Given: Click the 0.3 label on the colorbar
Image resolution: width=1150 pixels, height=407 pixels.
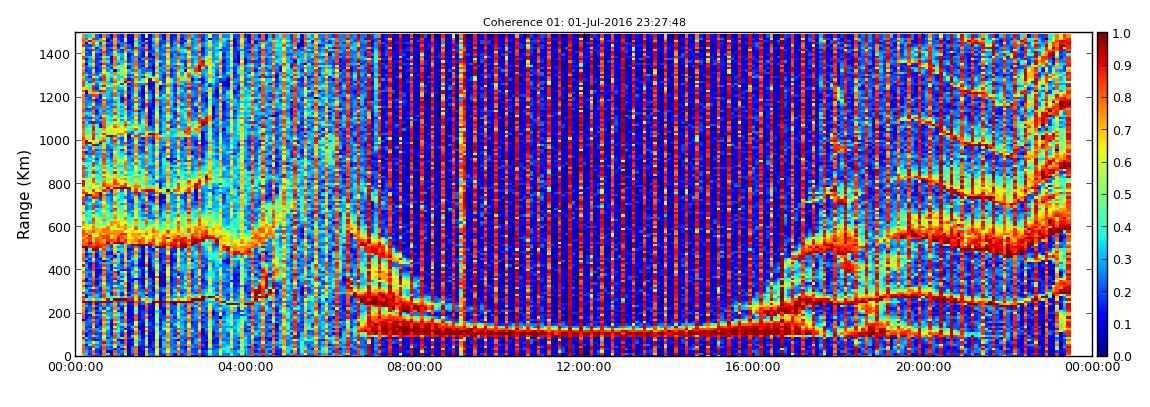Looking at the screenshot, I should [x=1121, y=260].
